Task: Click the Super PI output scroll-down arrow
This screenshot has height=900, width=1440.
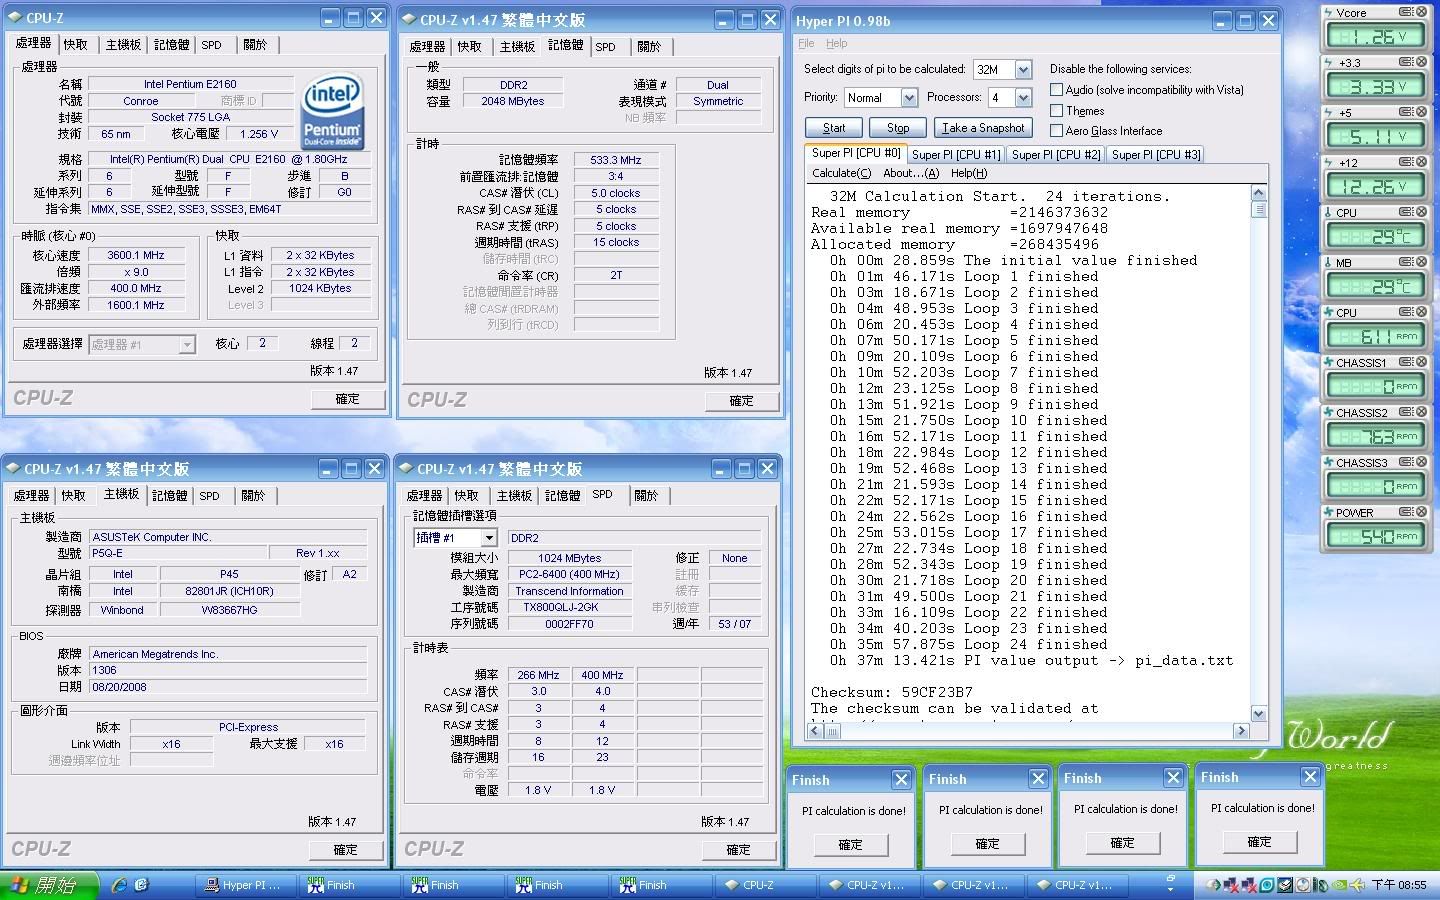Action: [x=1259, y=713]
